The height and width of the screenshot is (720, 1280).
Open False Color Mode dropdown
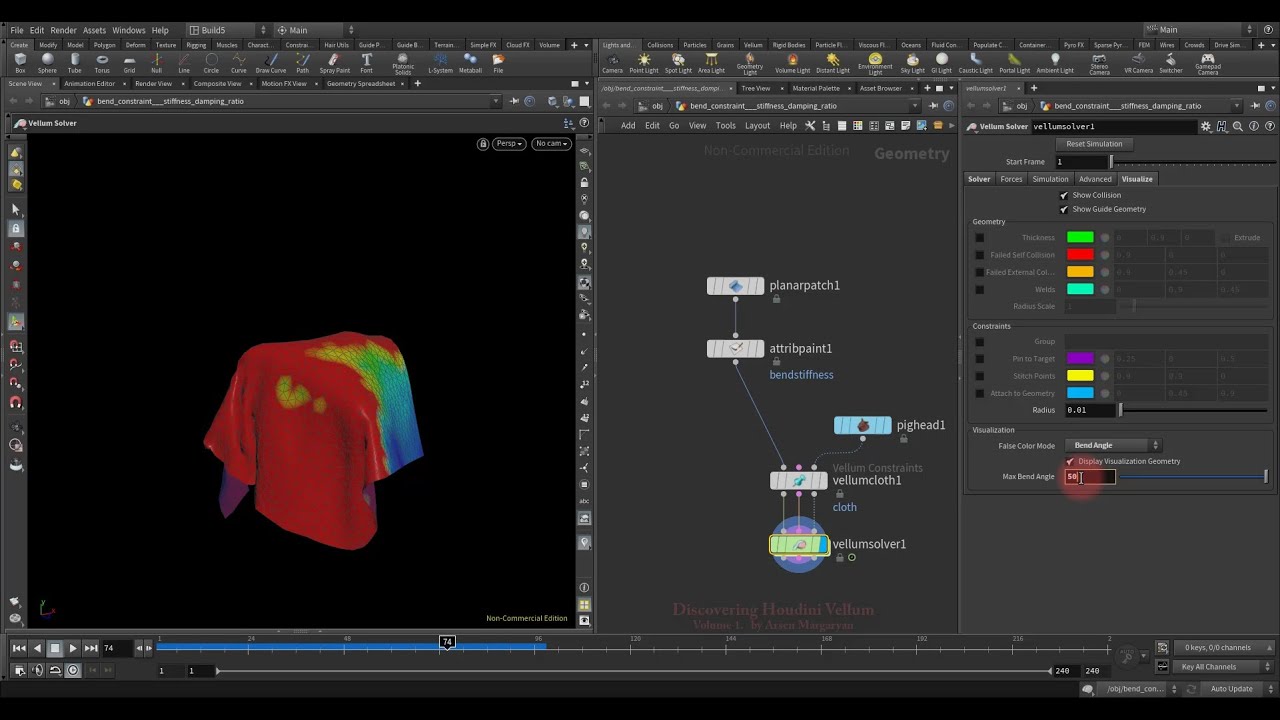coord(1113,445)
